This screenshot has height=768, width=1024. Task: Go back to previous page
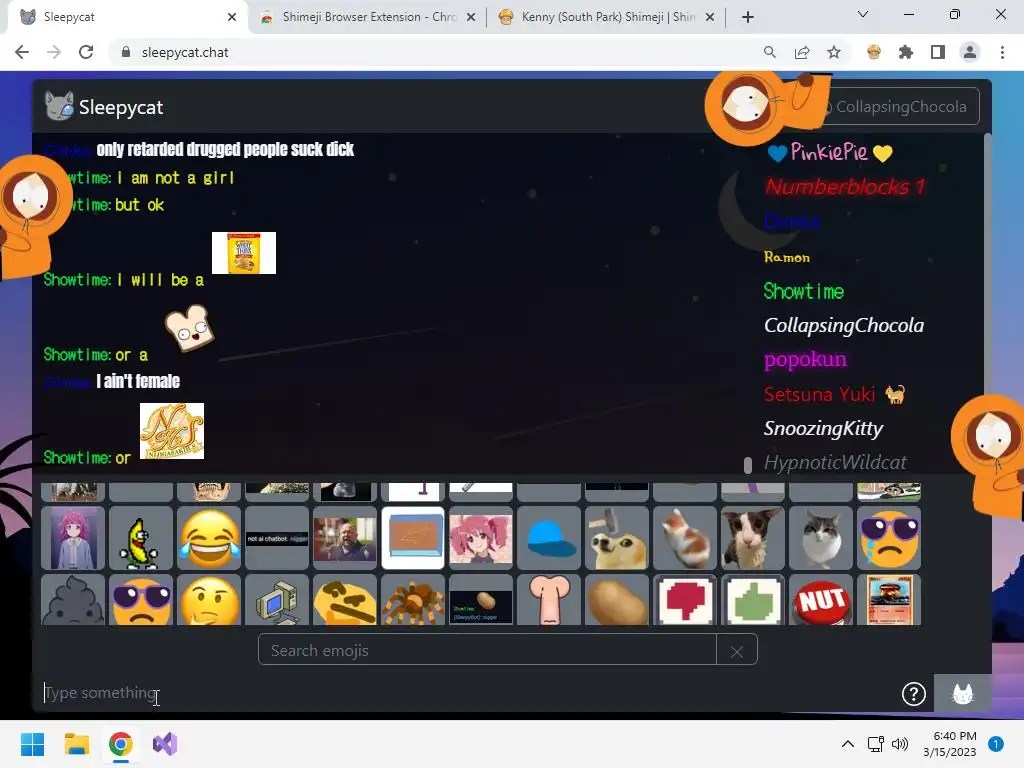[22, 52]
